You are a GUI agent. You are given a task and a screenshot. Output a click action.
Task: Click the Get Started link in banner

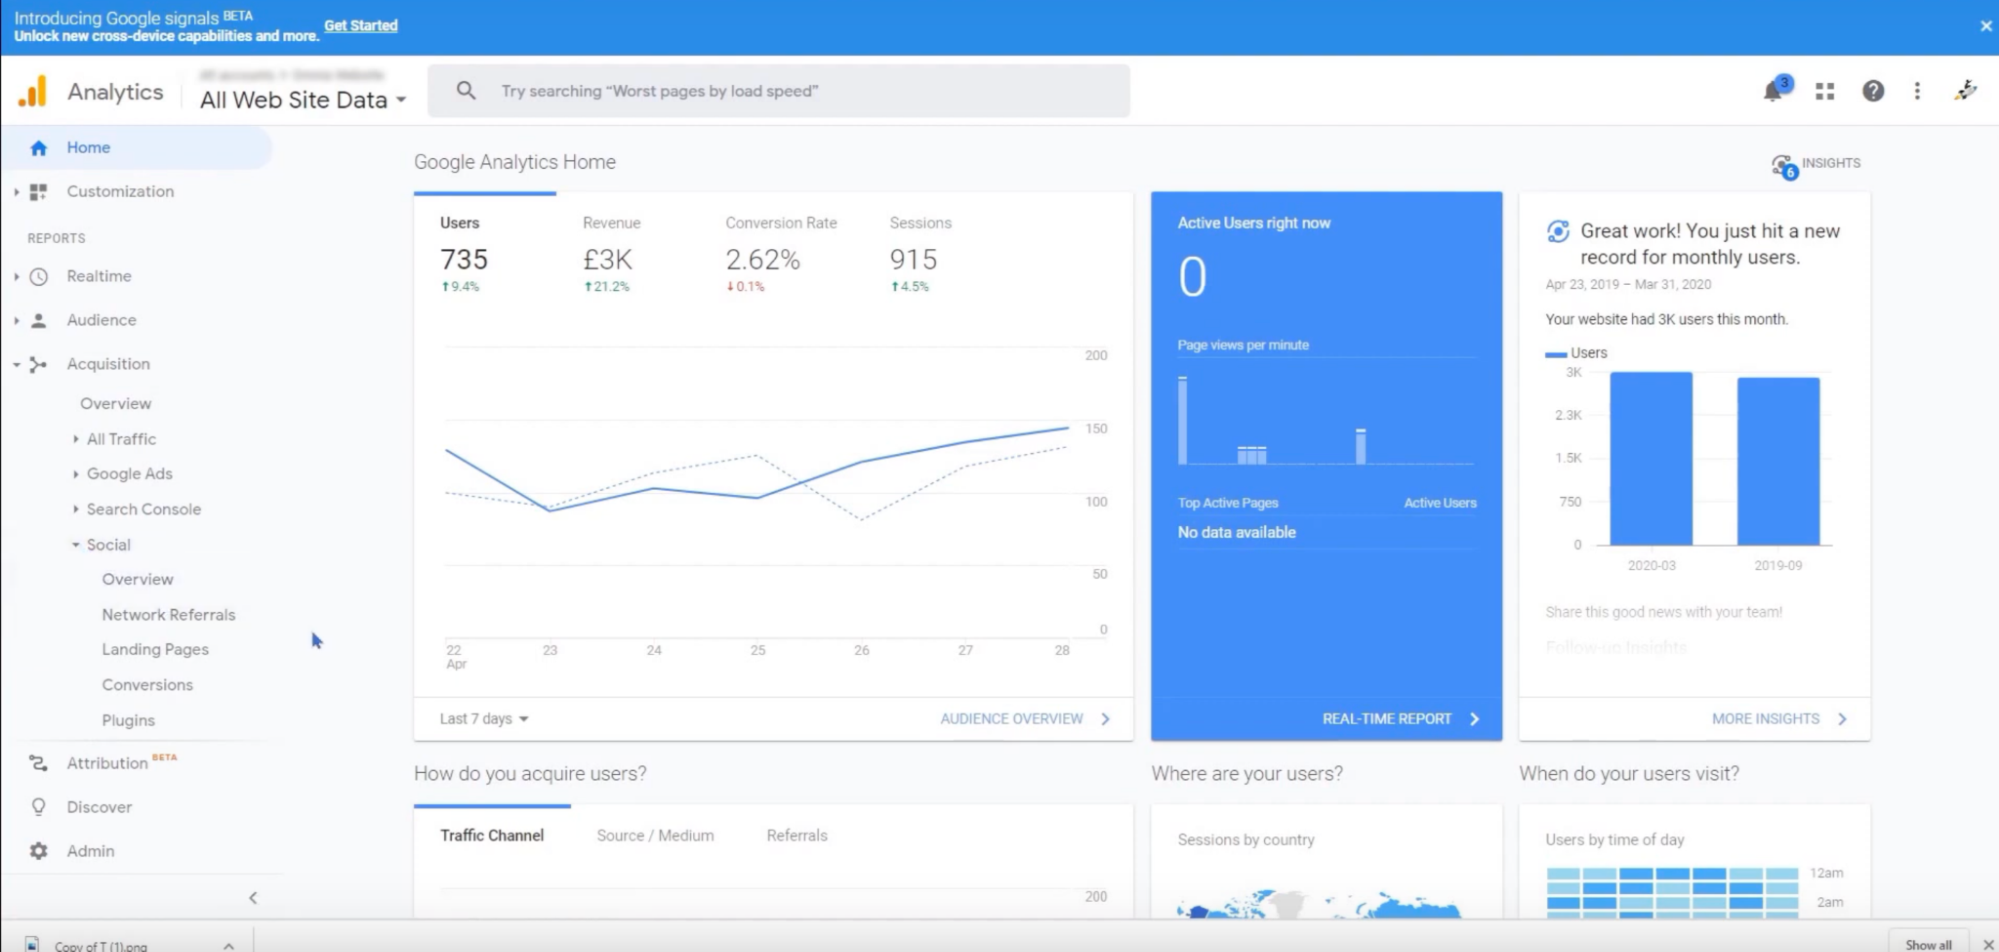click(360, 26)
